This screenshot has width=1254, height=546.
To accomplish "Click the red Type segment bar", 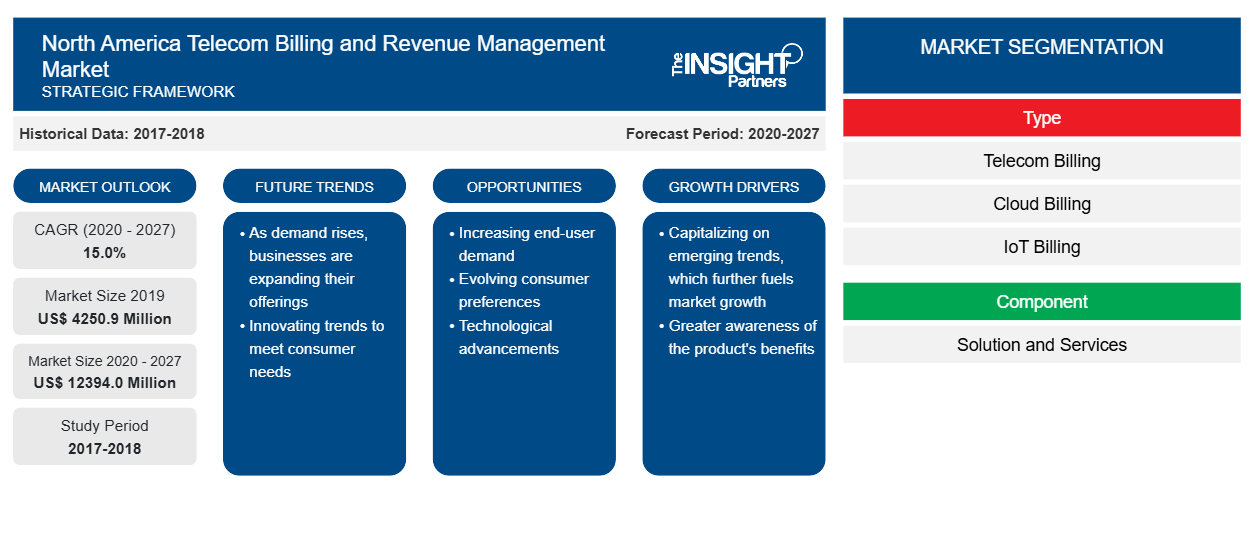I will pos(1042,118).
